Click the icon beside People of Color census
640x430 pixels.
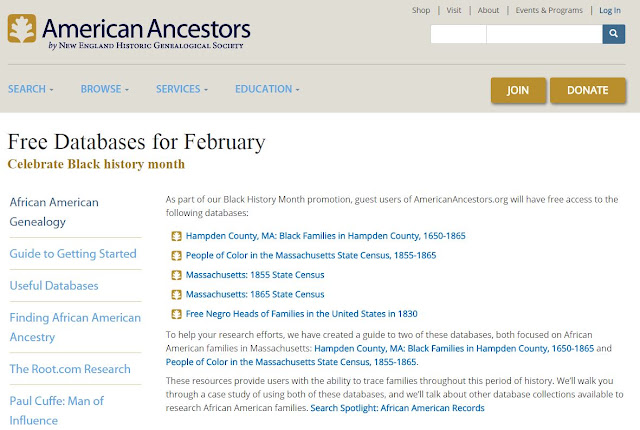coord(176,255)
